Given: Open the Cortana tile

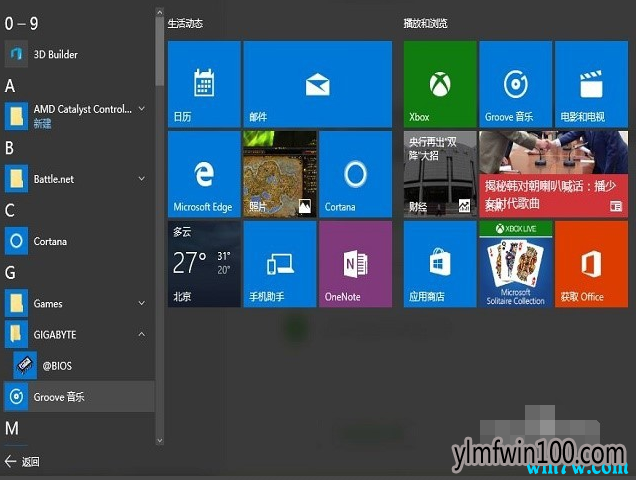Looking at the screenshot, I should [355, 174].
